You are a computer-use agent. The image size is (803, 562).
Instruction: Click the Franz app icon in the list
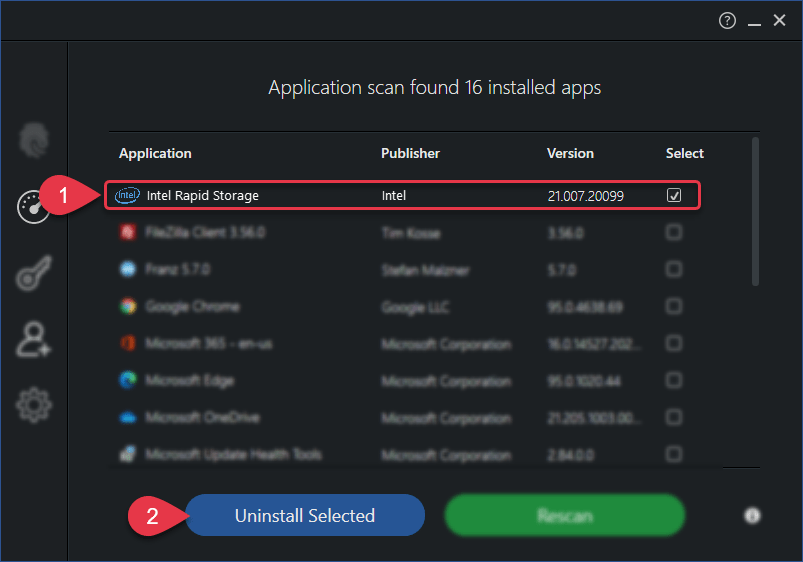click(x=128, y=269)
